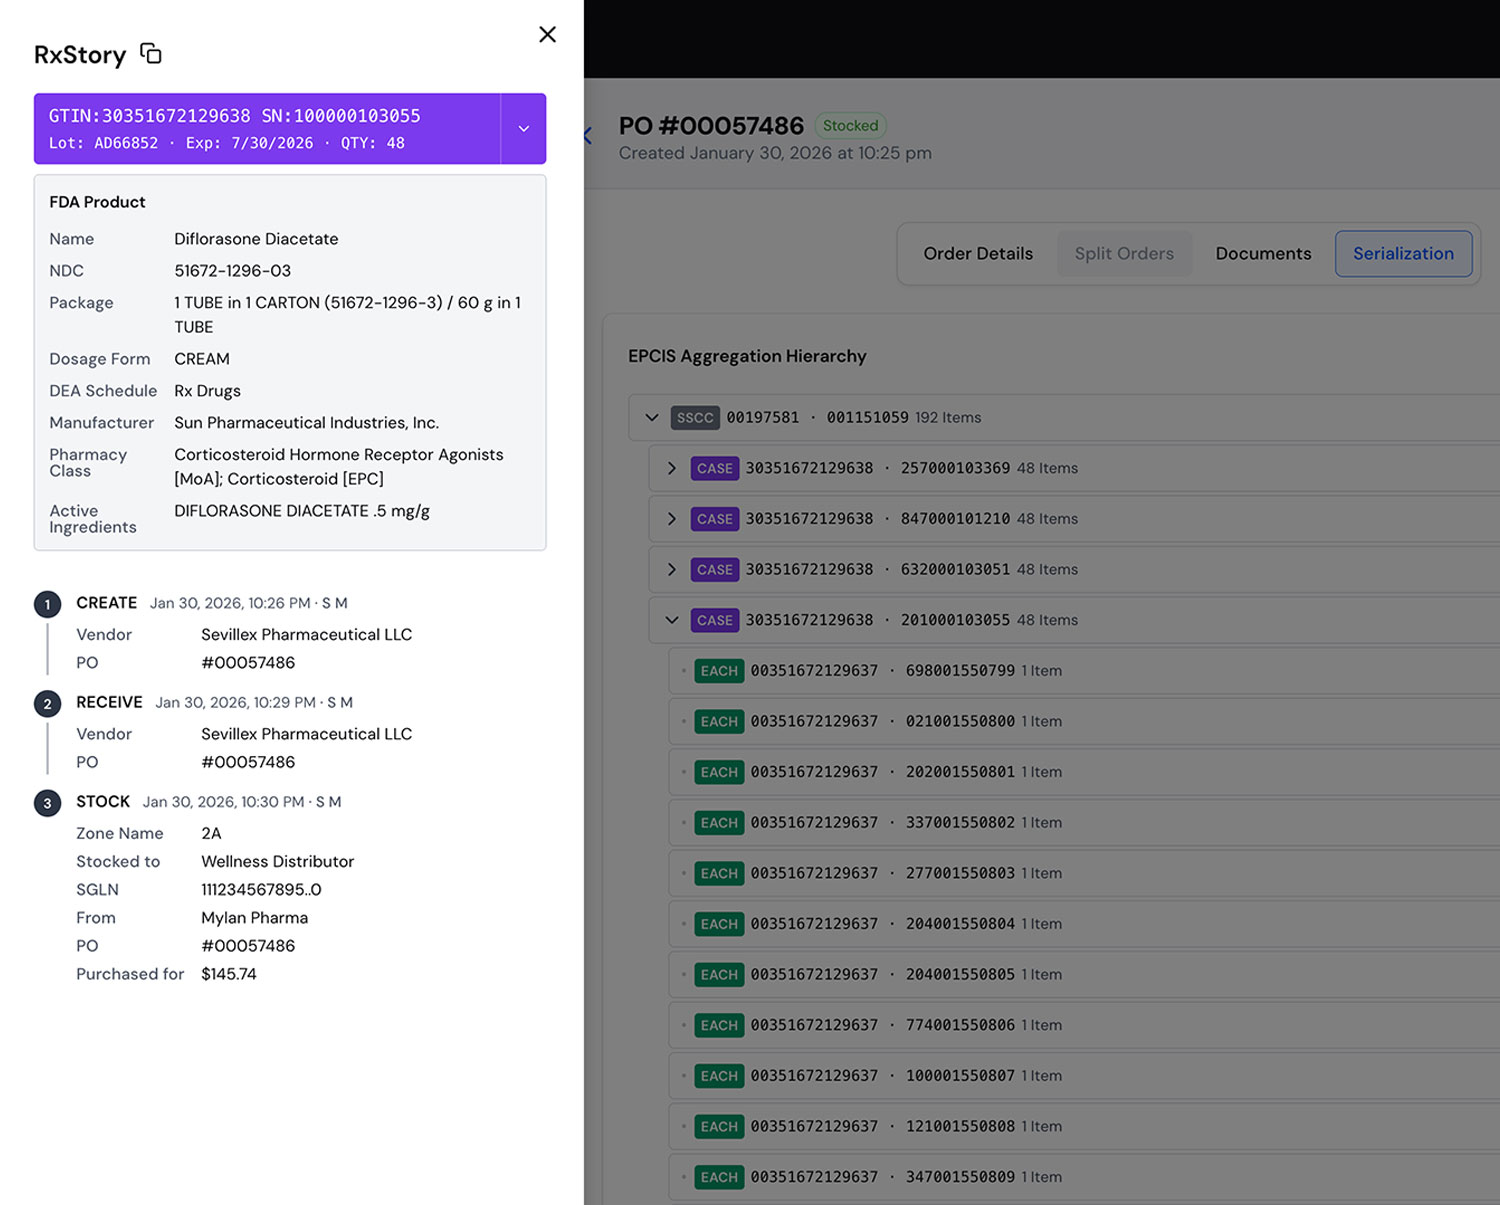Screen dimensions: 1500x1205
Task: Click the EACH badge beside serial 347001550809
Action: tap(719, 1177)
